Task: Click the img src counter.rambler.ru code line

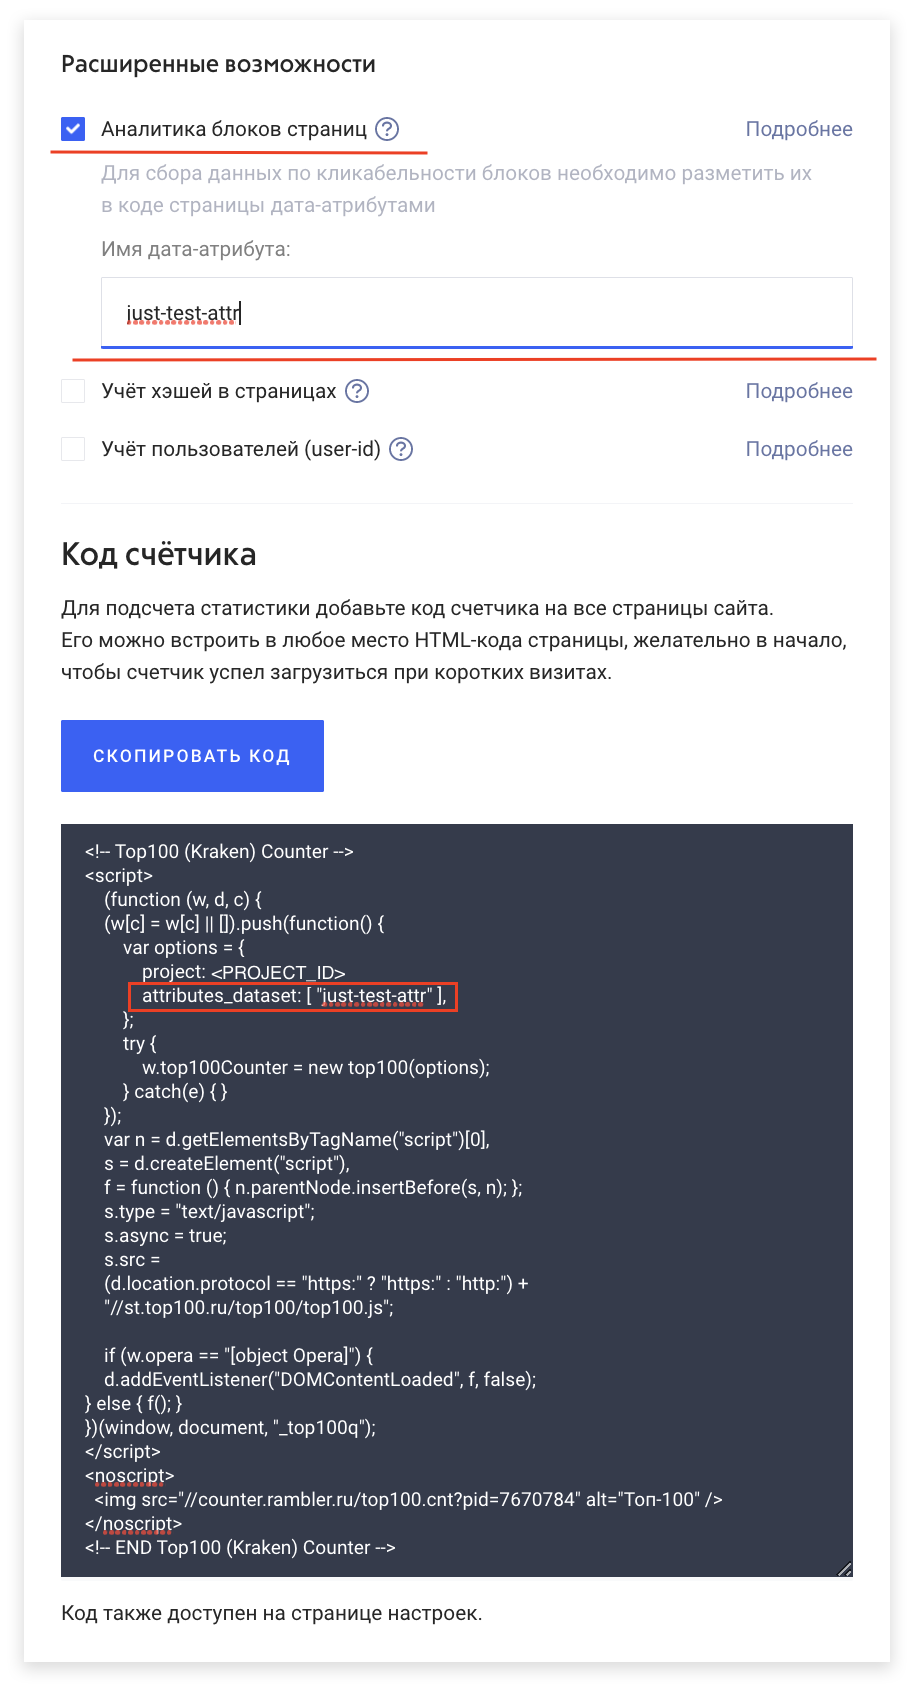Action: pos(408,1499)
